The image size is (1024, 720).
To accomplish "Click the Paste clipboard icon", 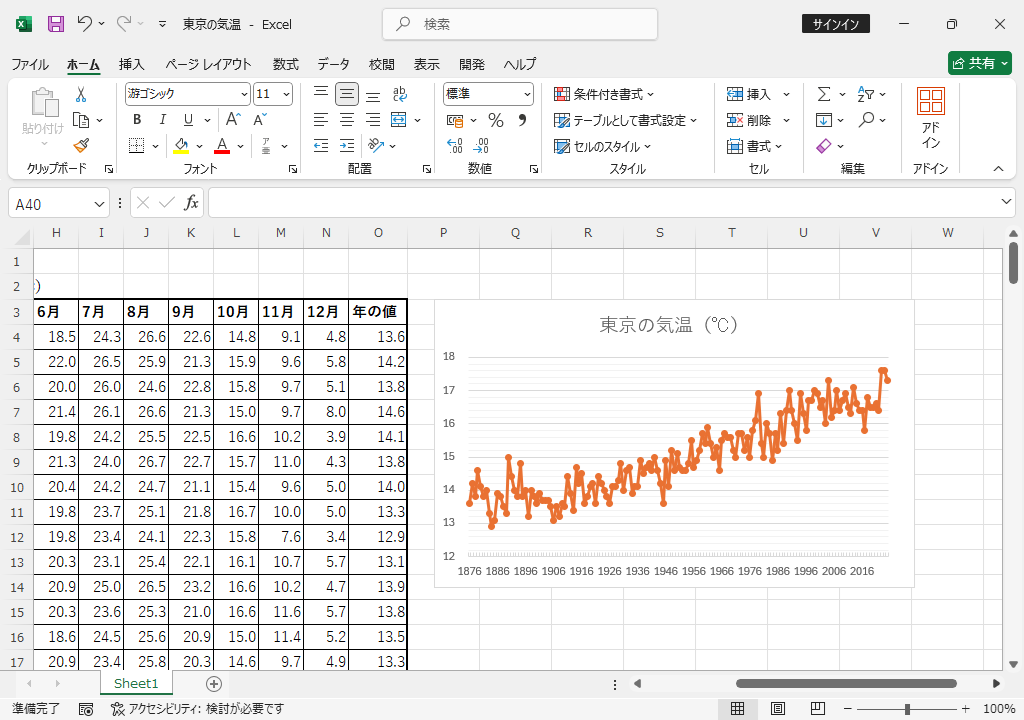I will [x=44, y=103].
